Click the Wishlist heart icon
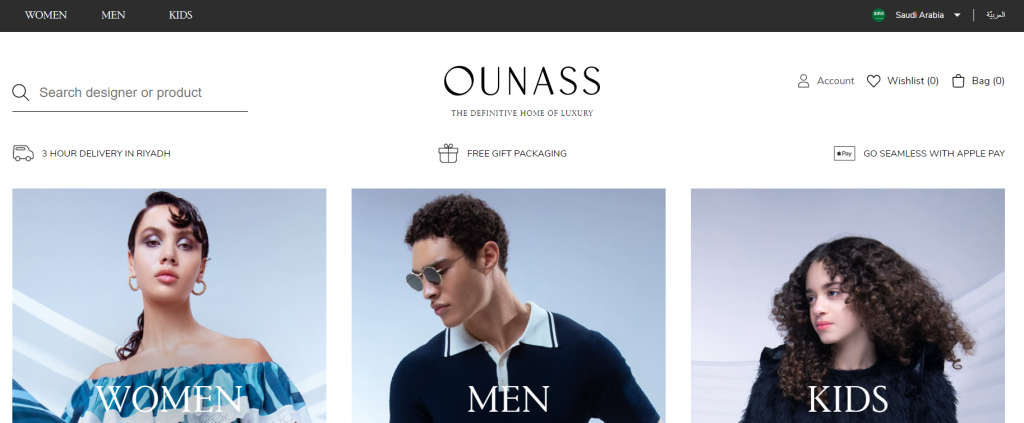Image resolution: width=1024 pixels, height=423 pixels. coord(873,81)
